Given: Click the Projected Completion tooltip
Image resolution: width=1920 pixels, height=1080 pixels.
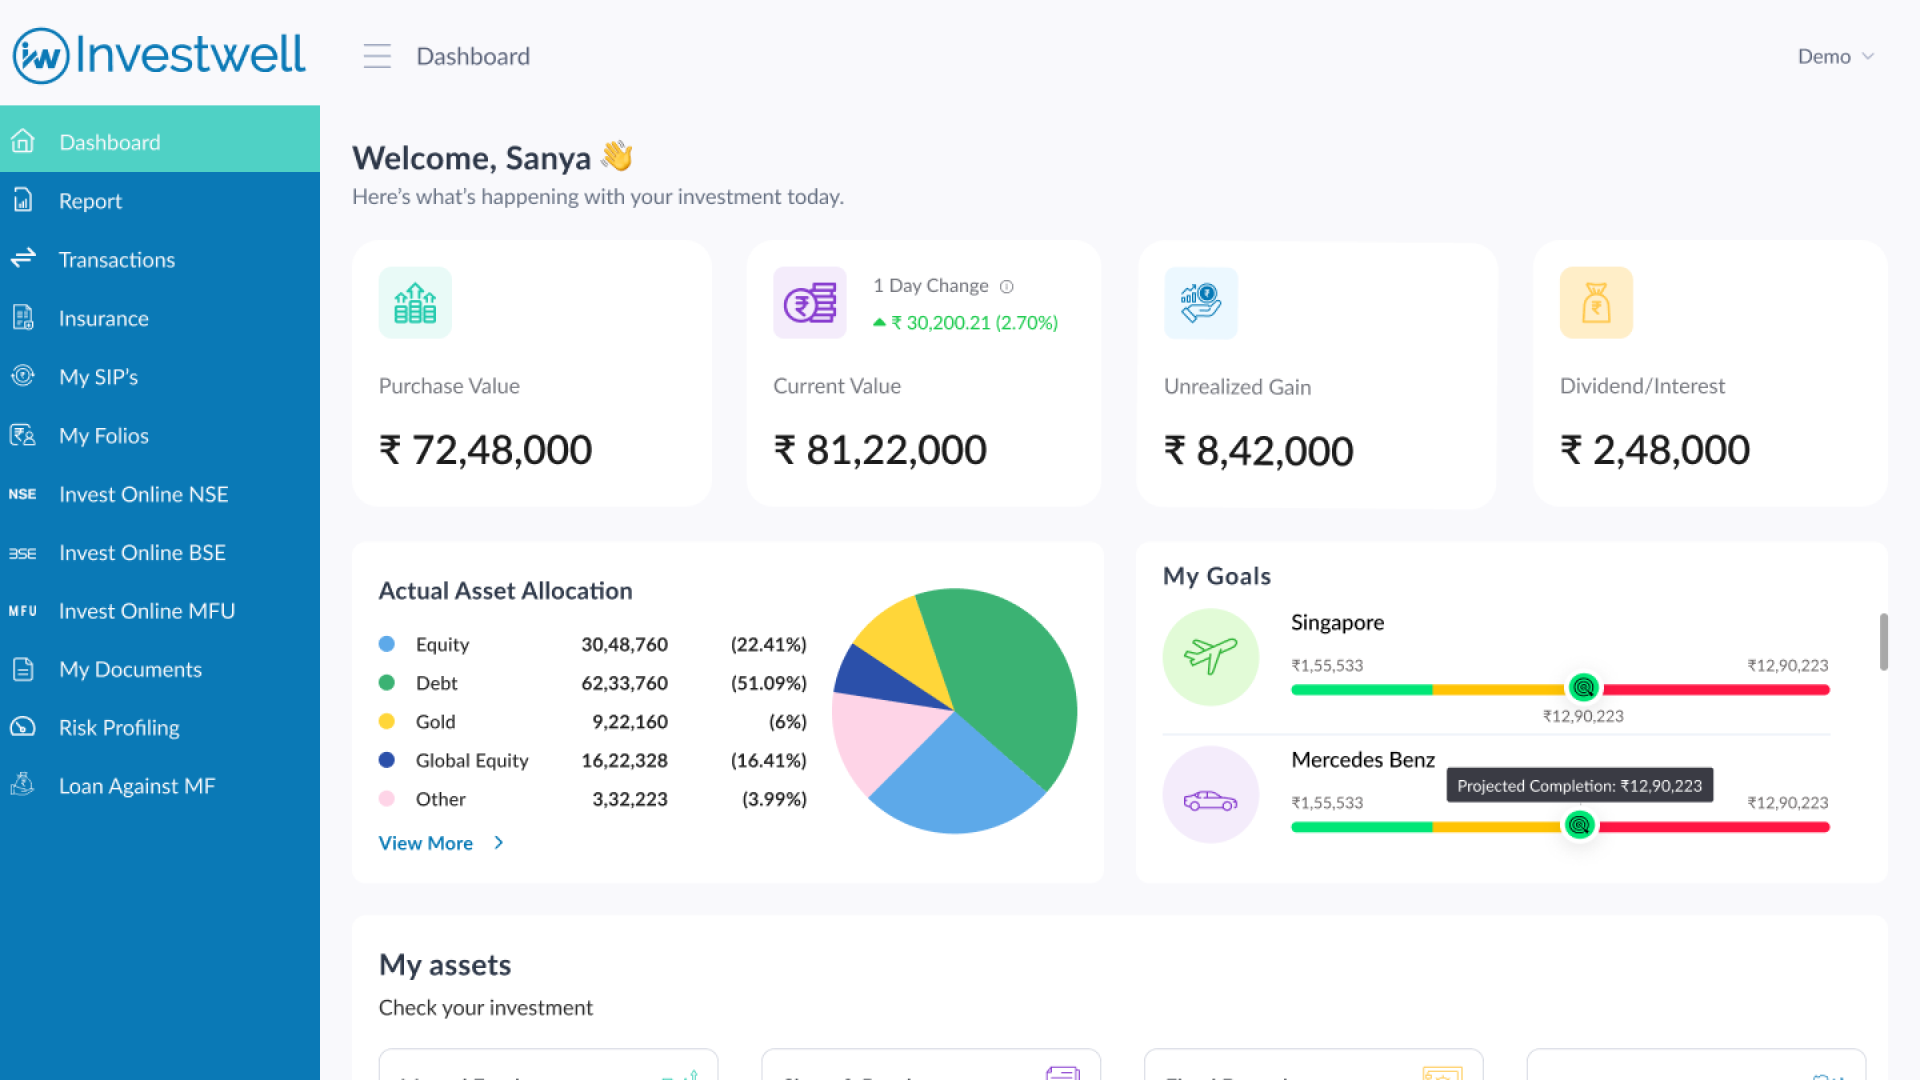Looking at the screenshot, I should click(x=1580, y=786).
